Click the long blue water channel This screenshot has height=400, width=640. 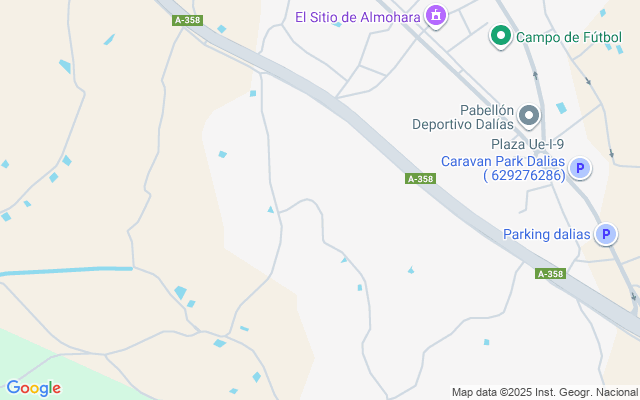click(67, 271)
